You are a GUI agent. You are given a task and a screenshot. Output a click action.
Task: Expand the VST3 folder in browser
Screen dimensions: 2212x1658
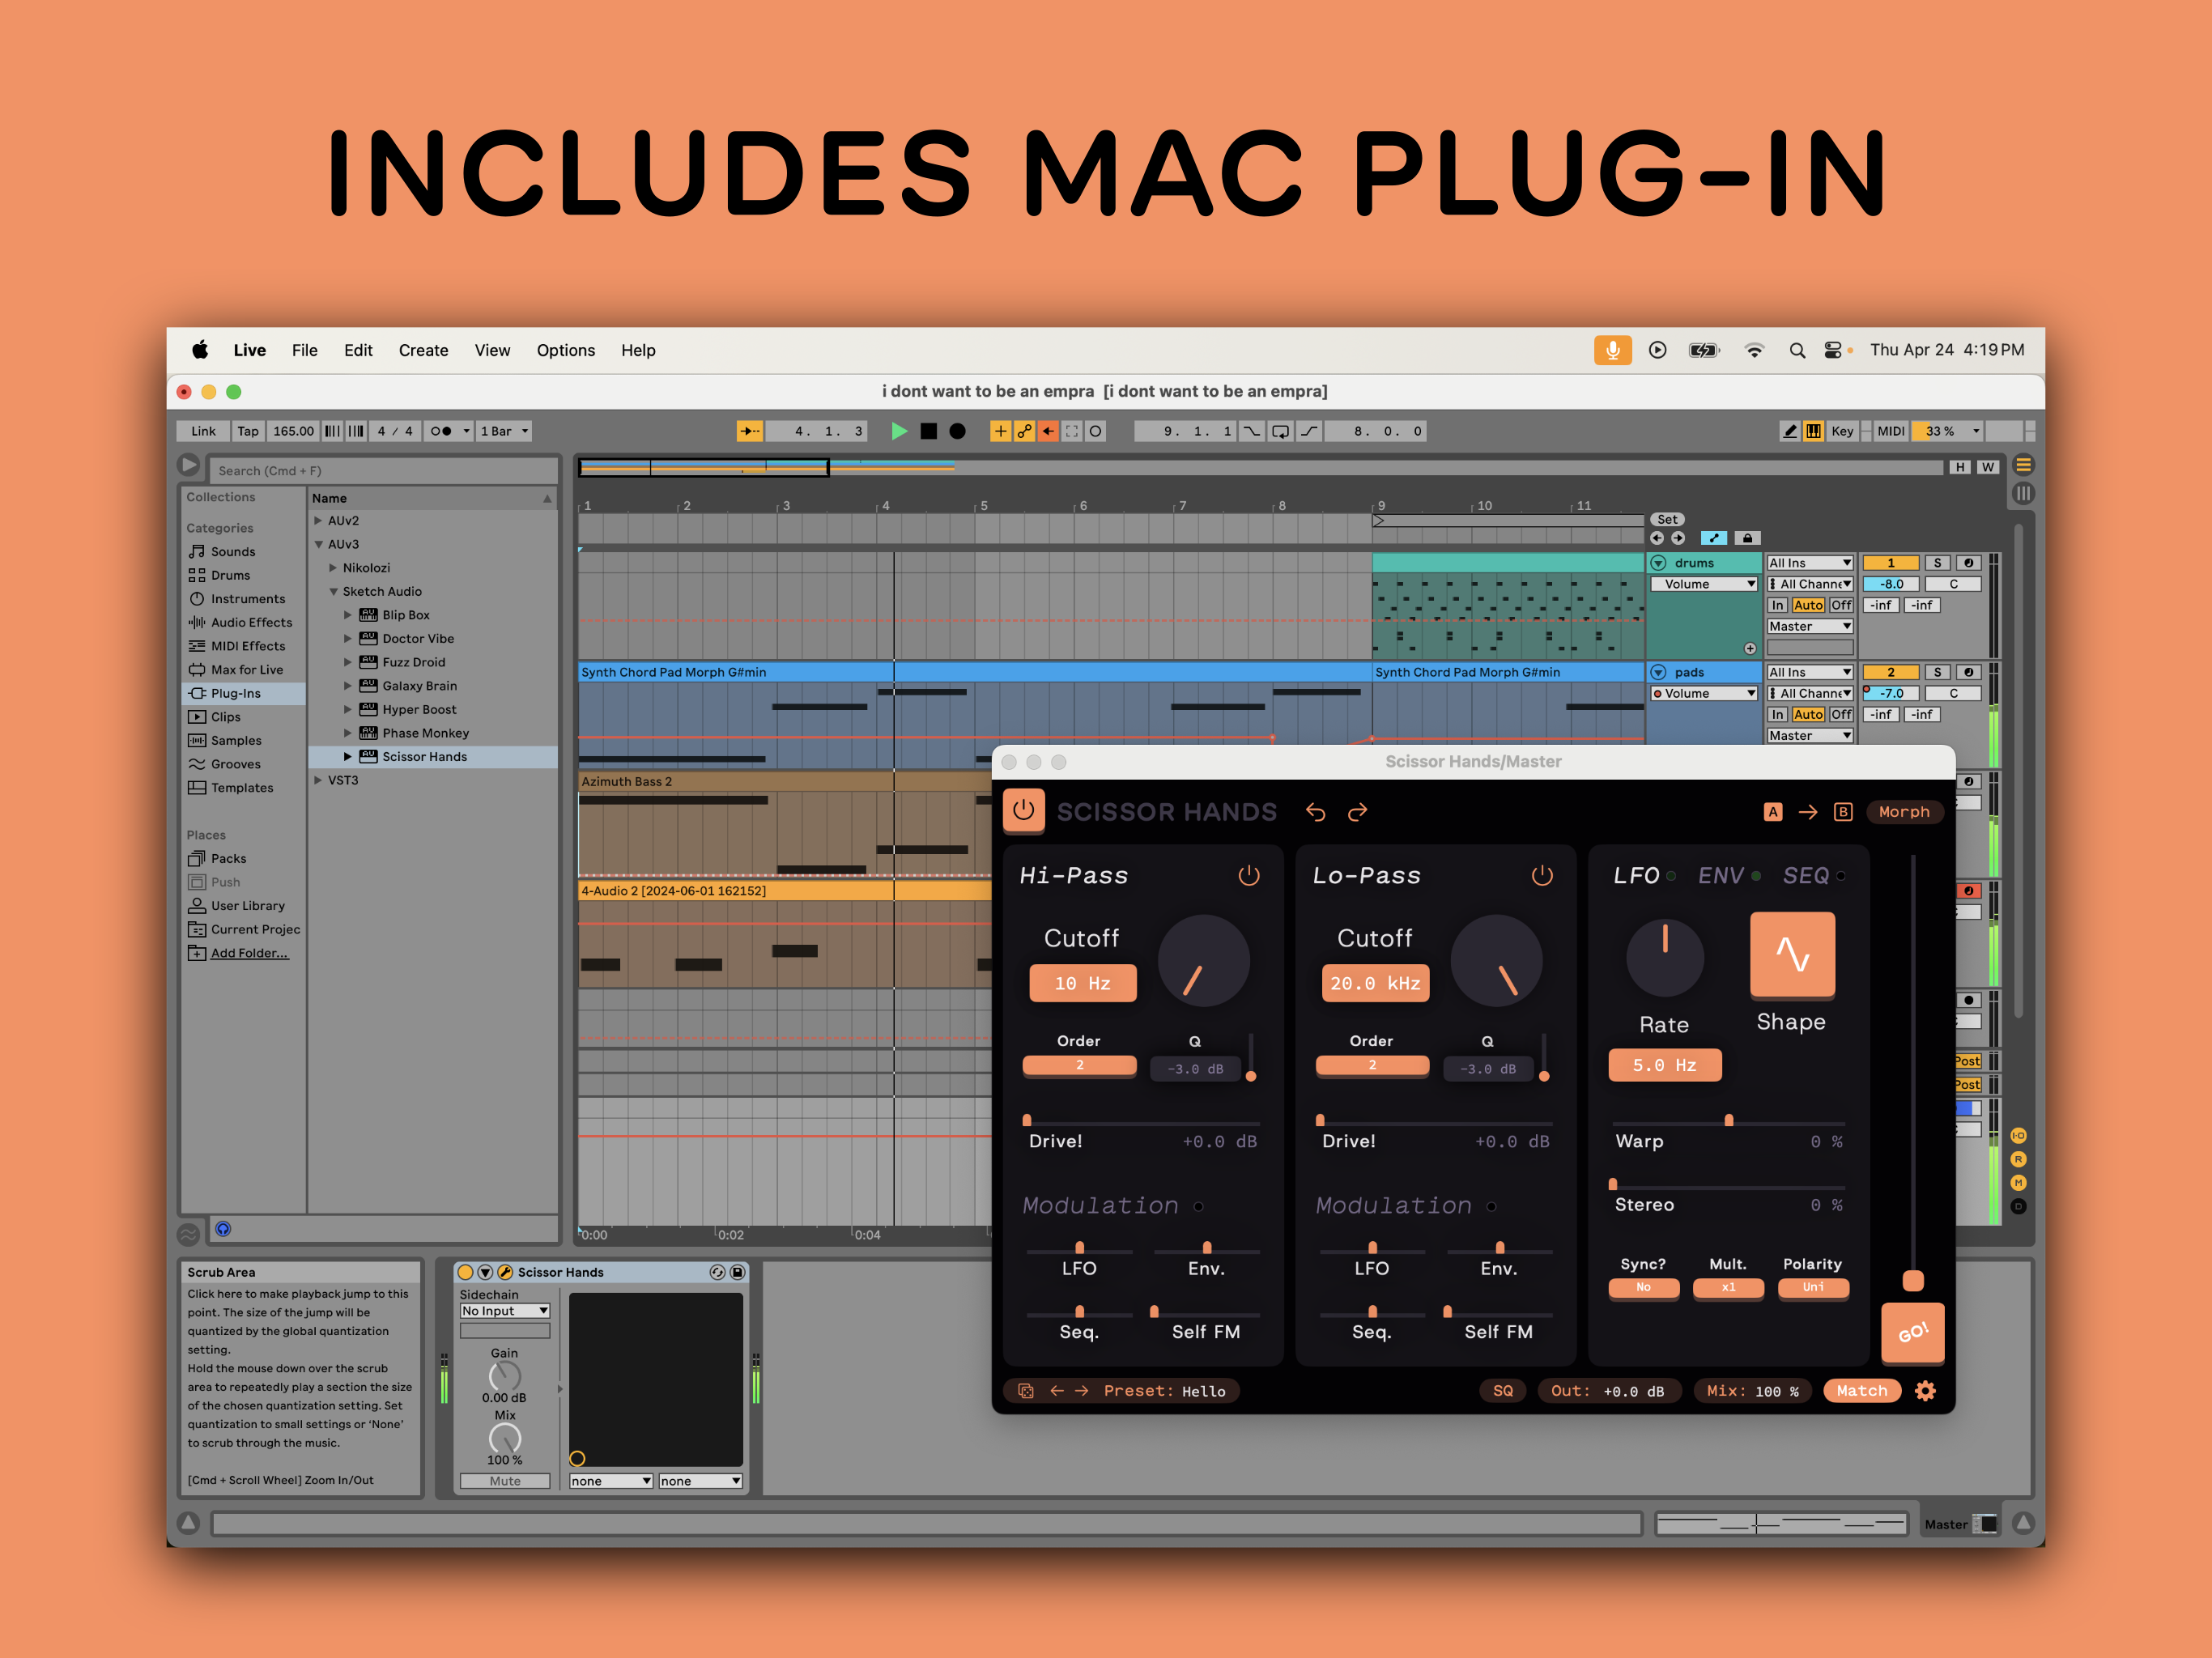point(318,780)
